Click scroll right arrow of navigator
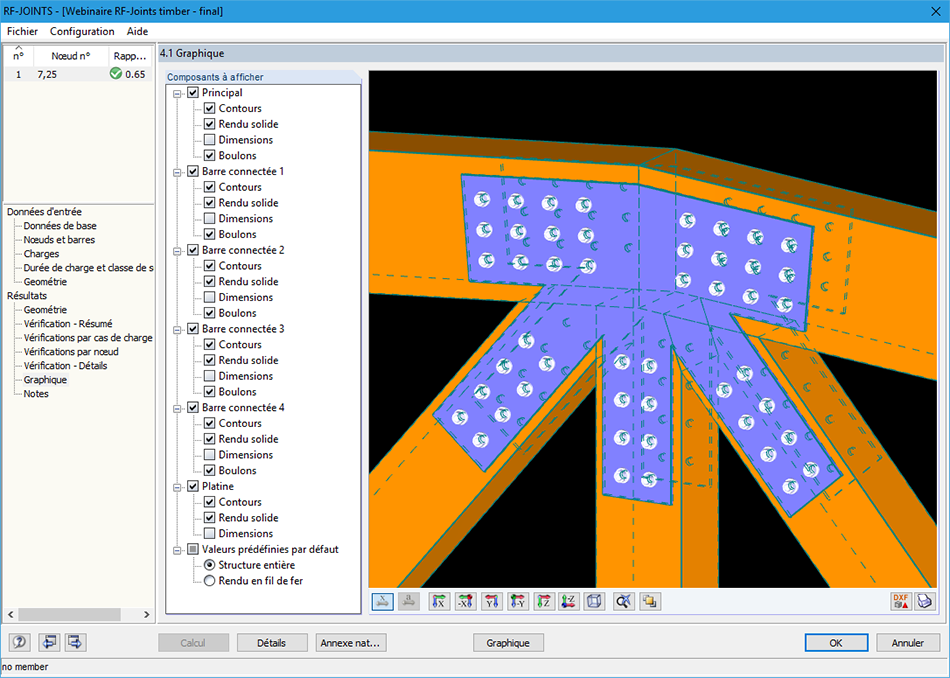Screen dimensions: 950x678 click(146, 614)
